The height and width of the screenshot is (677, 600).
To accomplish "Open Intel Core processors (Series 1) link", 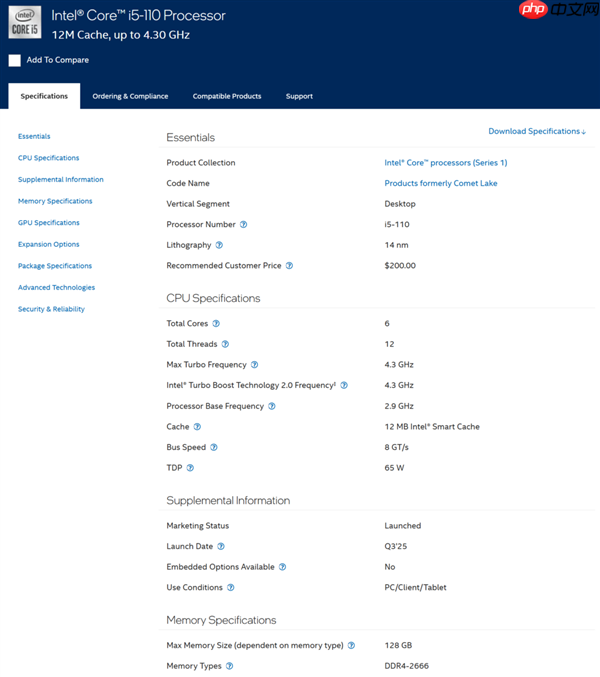I will coord(446,163).
